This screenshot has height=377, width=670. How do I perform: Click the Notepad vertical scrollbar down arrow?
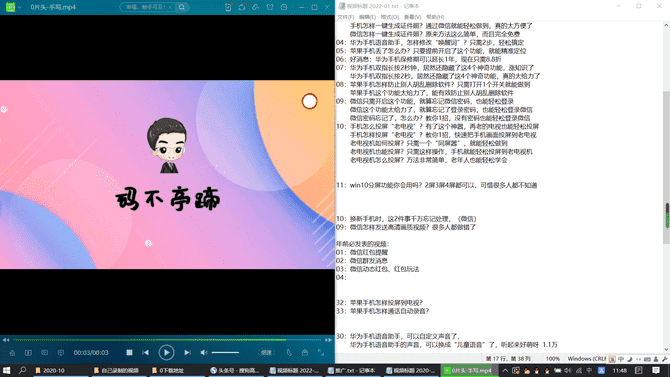[x=666, y=349]
